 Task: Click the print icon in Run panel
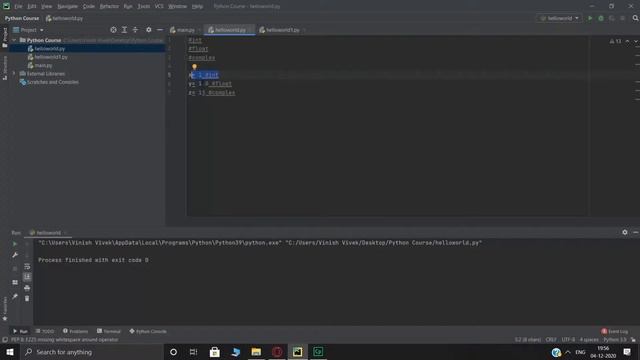tap(27, 288)
